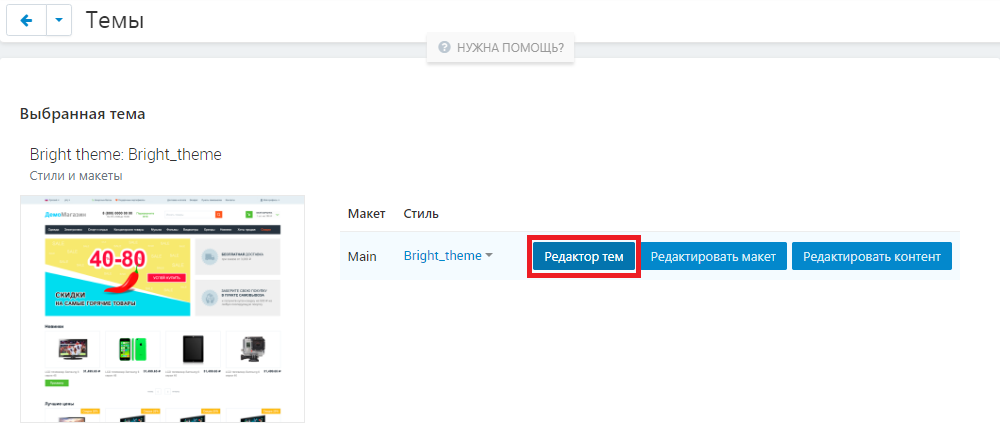Select the Main layout row label
Image resolution: width=1000 pixels, height=436 pixels.
tap(362, 256)
